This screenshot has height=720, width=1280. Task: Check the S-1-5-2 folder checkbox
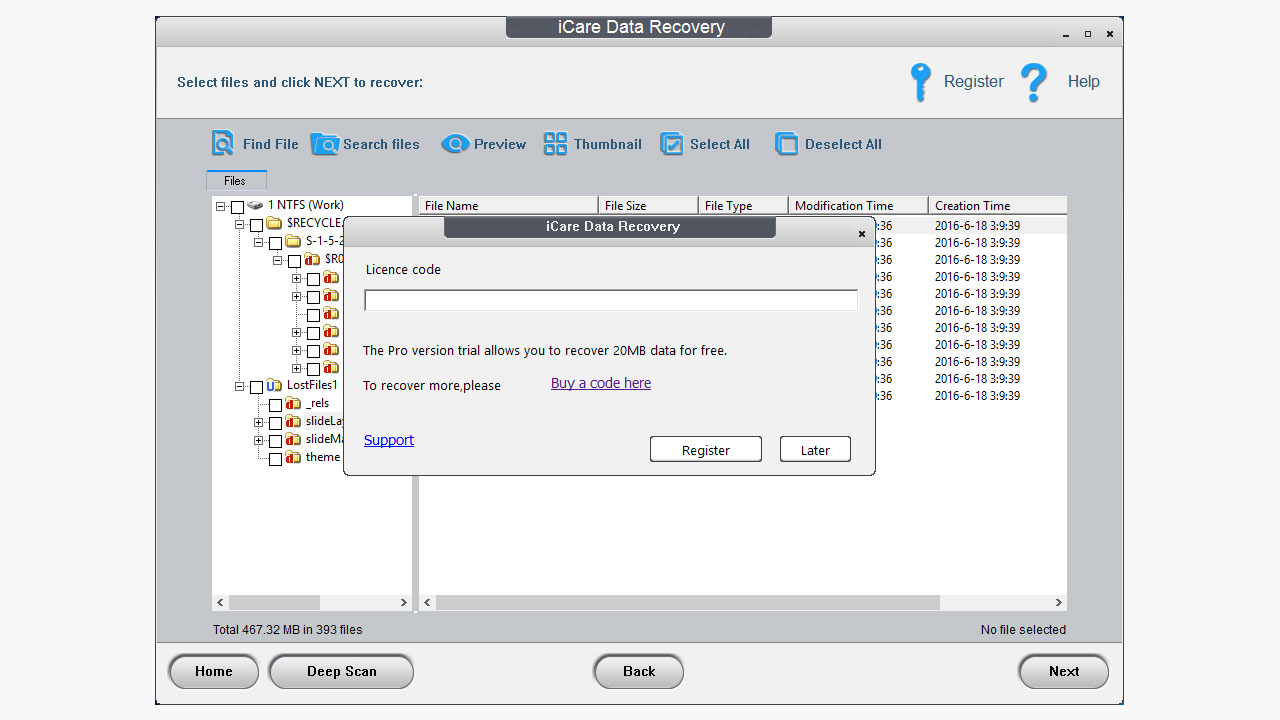click(275, 243)
